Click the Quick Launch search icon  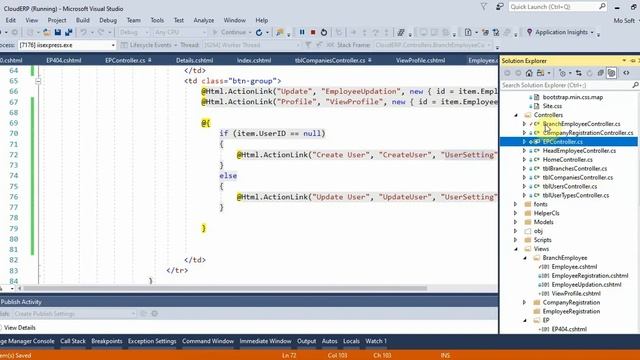click(x=602, y=7)
